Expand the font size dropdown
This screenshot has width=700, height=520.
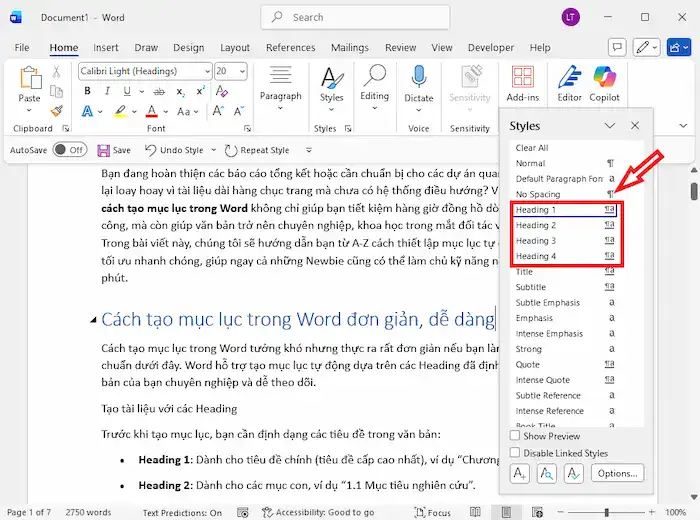tap(242, 71)
